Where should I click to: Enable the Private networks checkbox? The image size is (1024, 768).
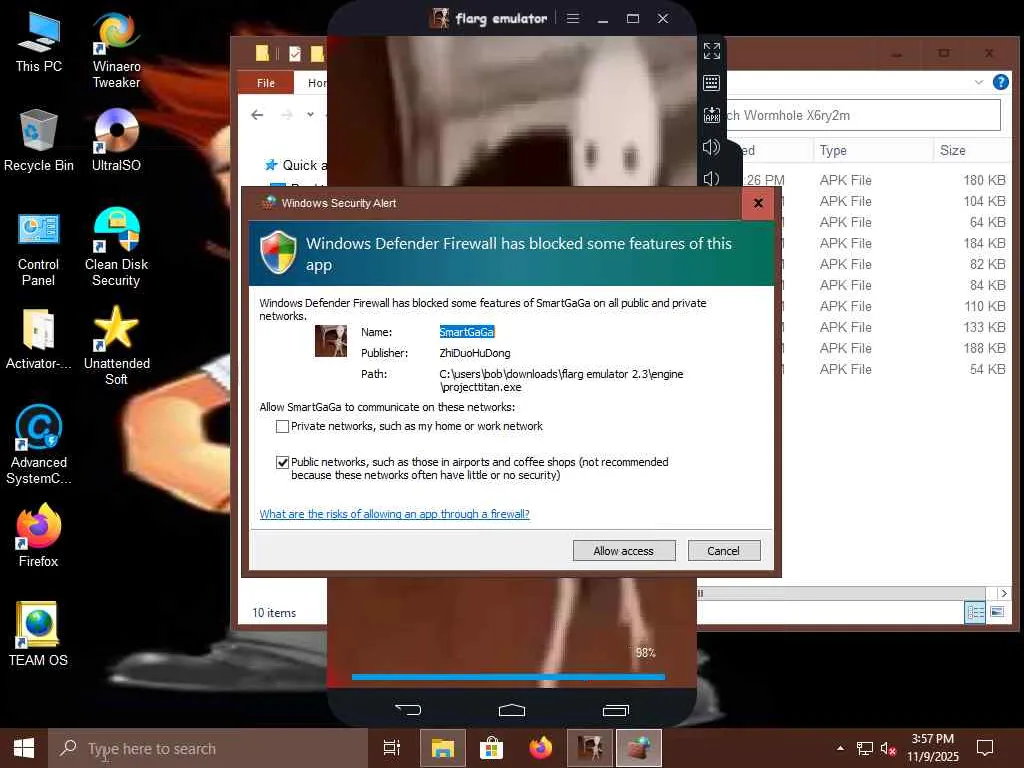pos(282,426)
